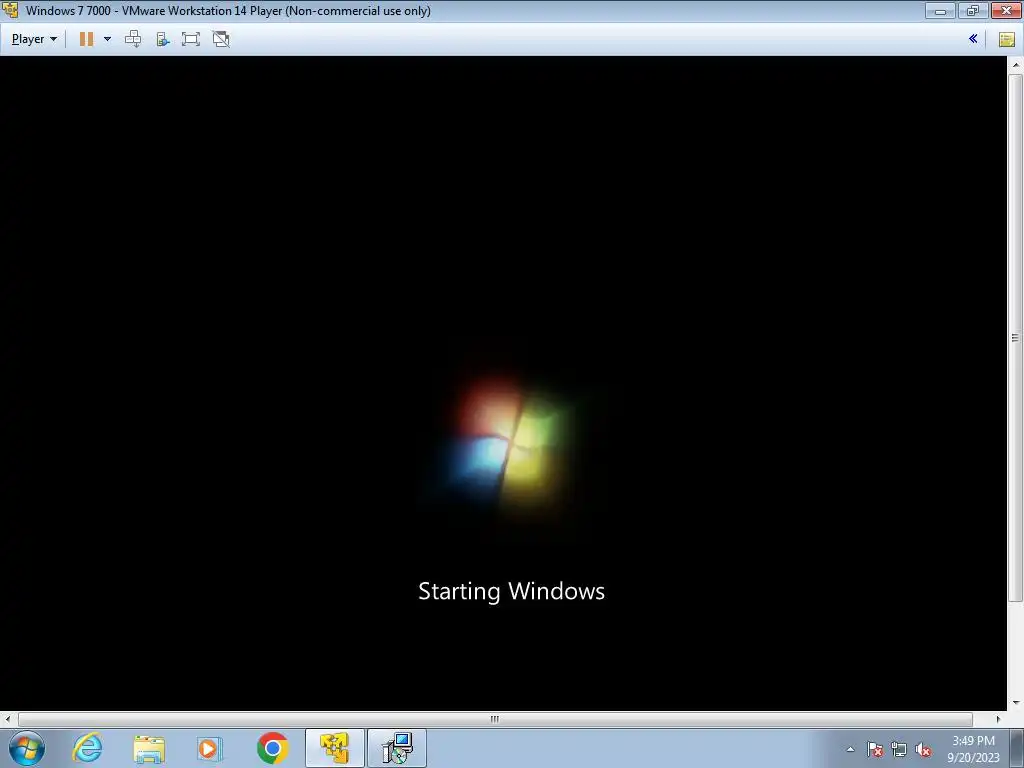Viewport: 1024px width, 768px height.
Task: Click the Starting Windows text
Action: click(x=511, y=591)
